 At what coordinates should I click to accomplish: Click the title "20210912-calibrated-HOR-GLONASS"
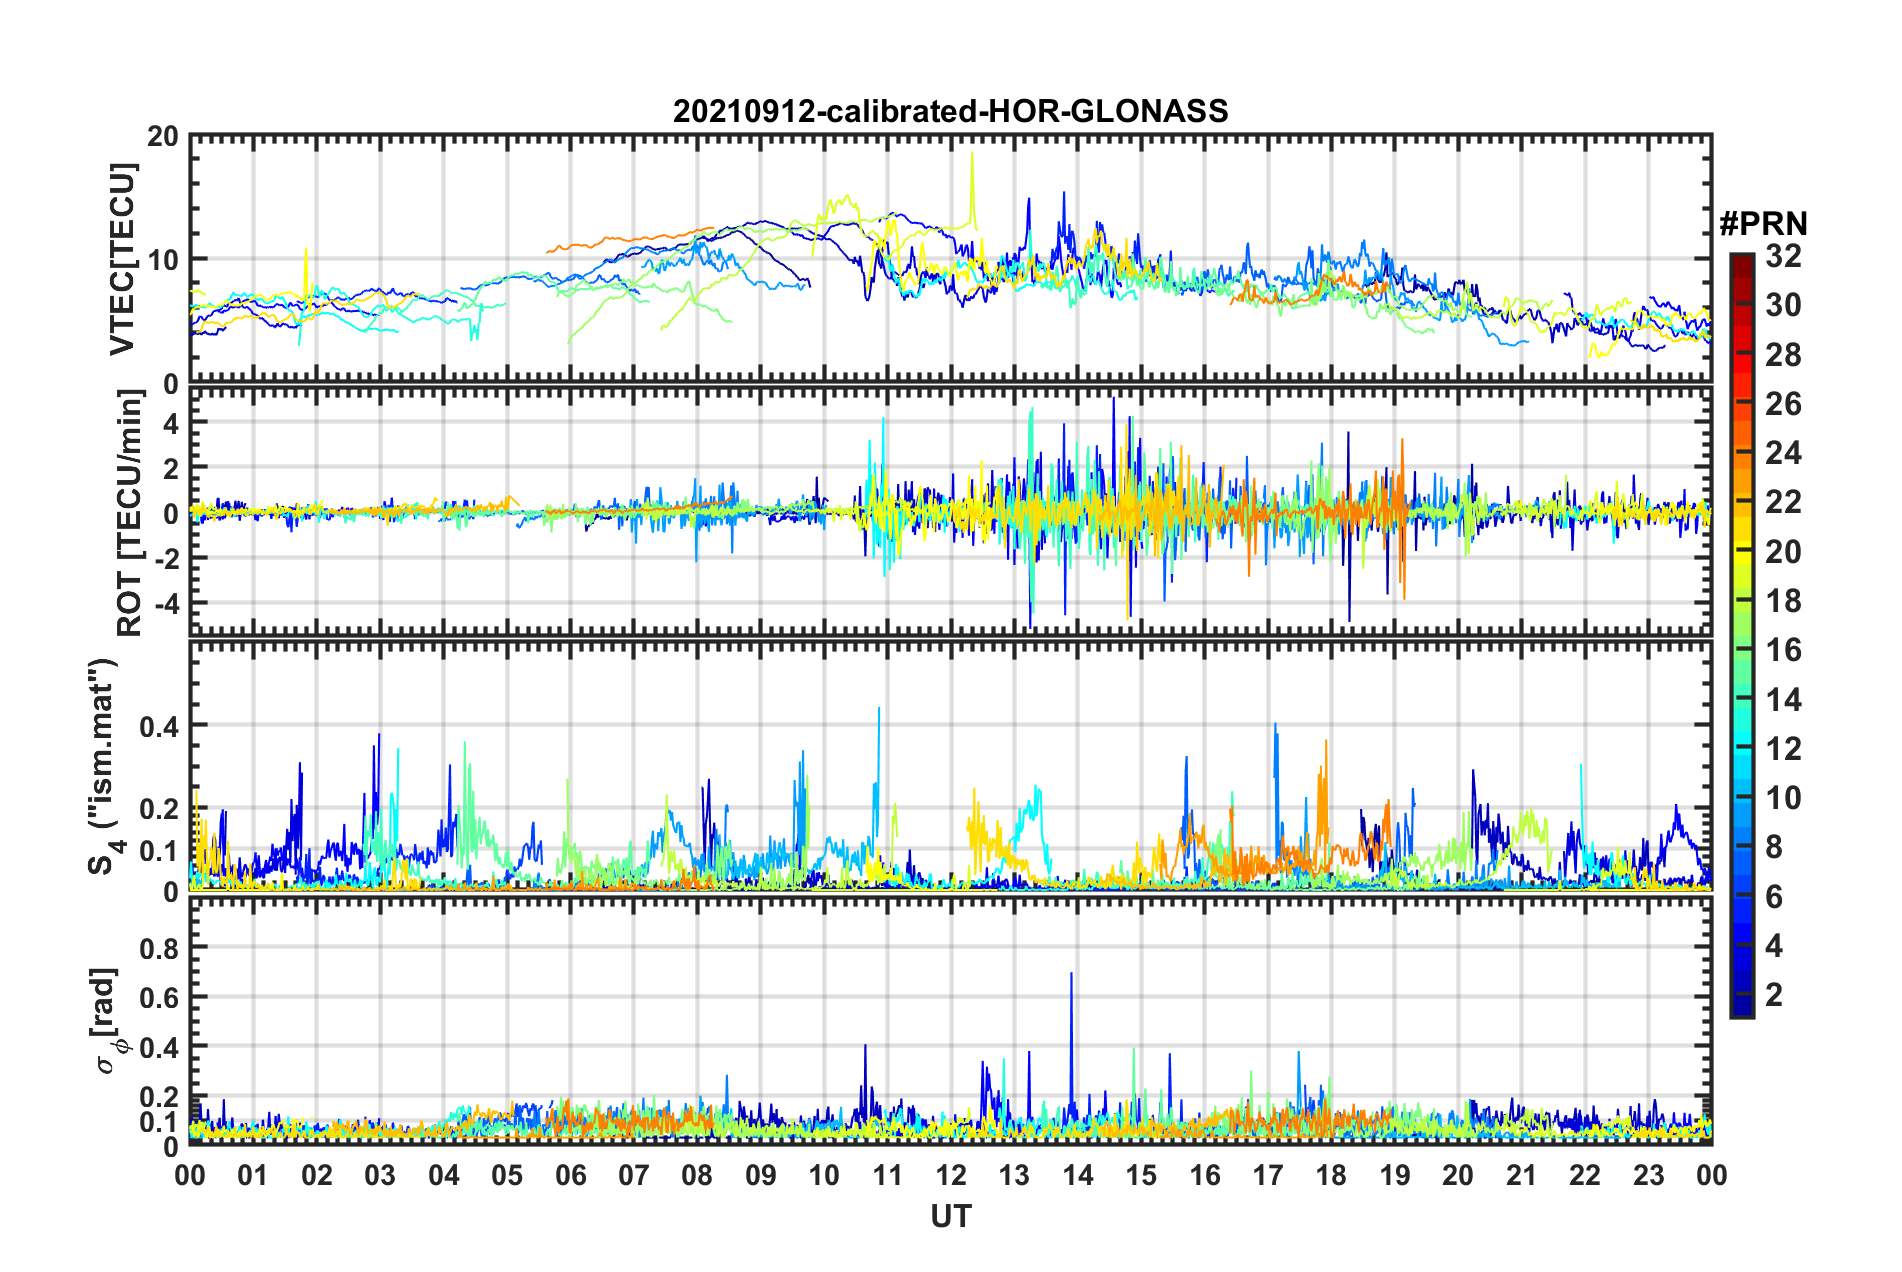pos(950,111)
